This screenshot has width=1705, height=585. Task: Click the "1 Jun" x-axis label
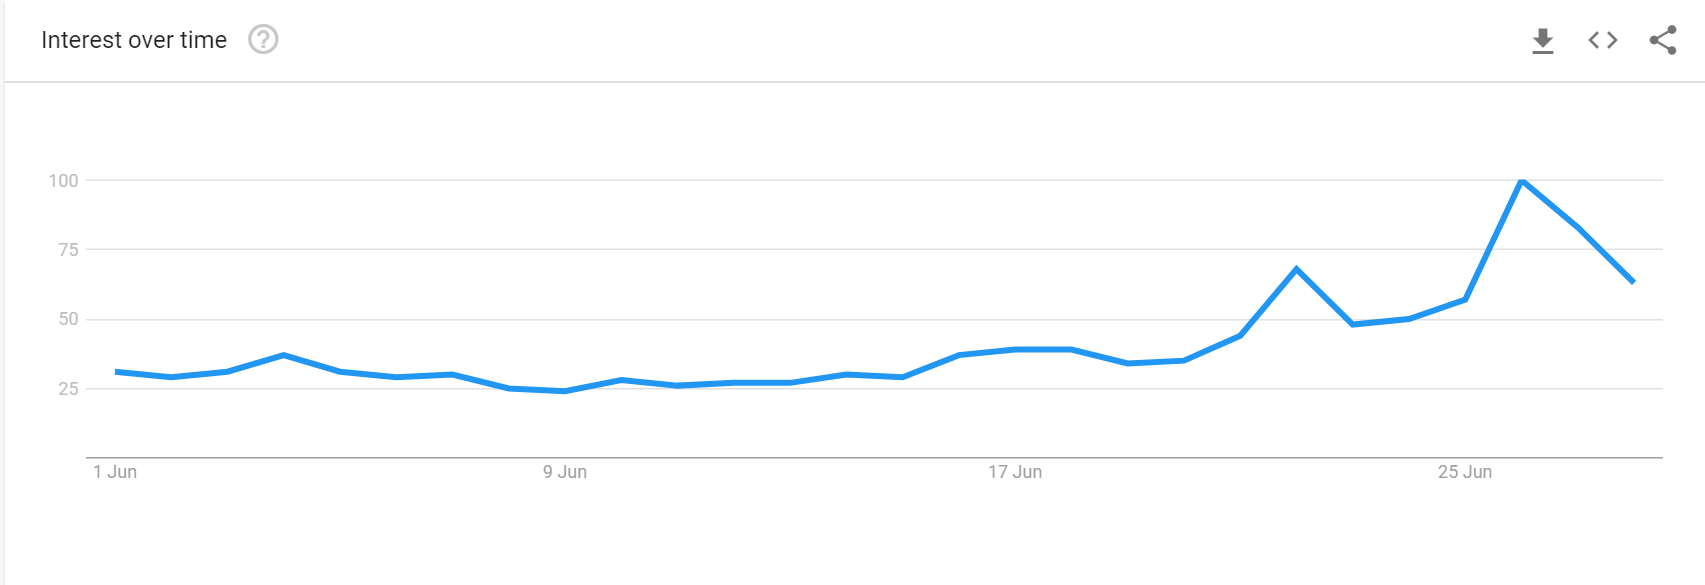[115, 472]
